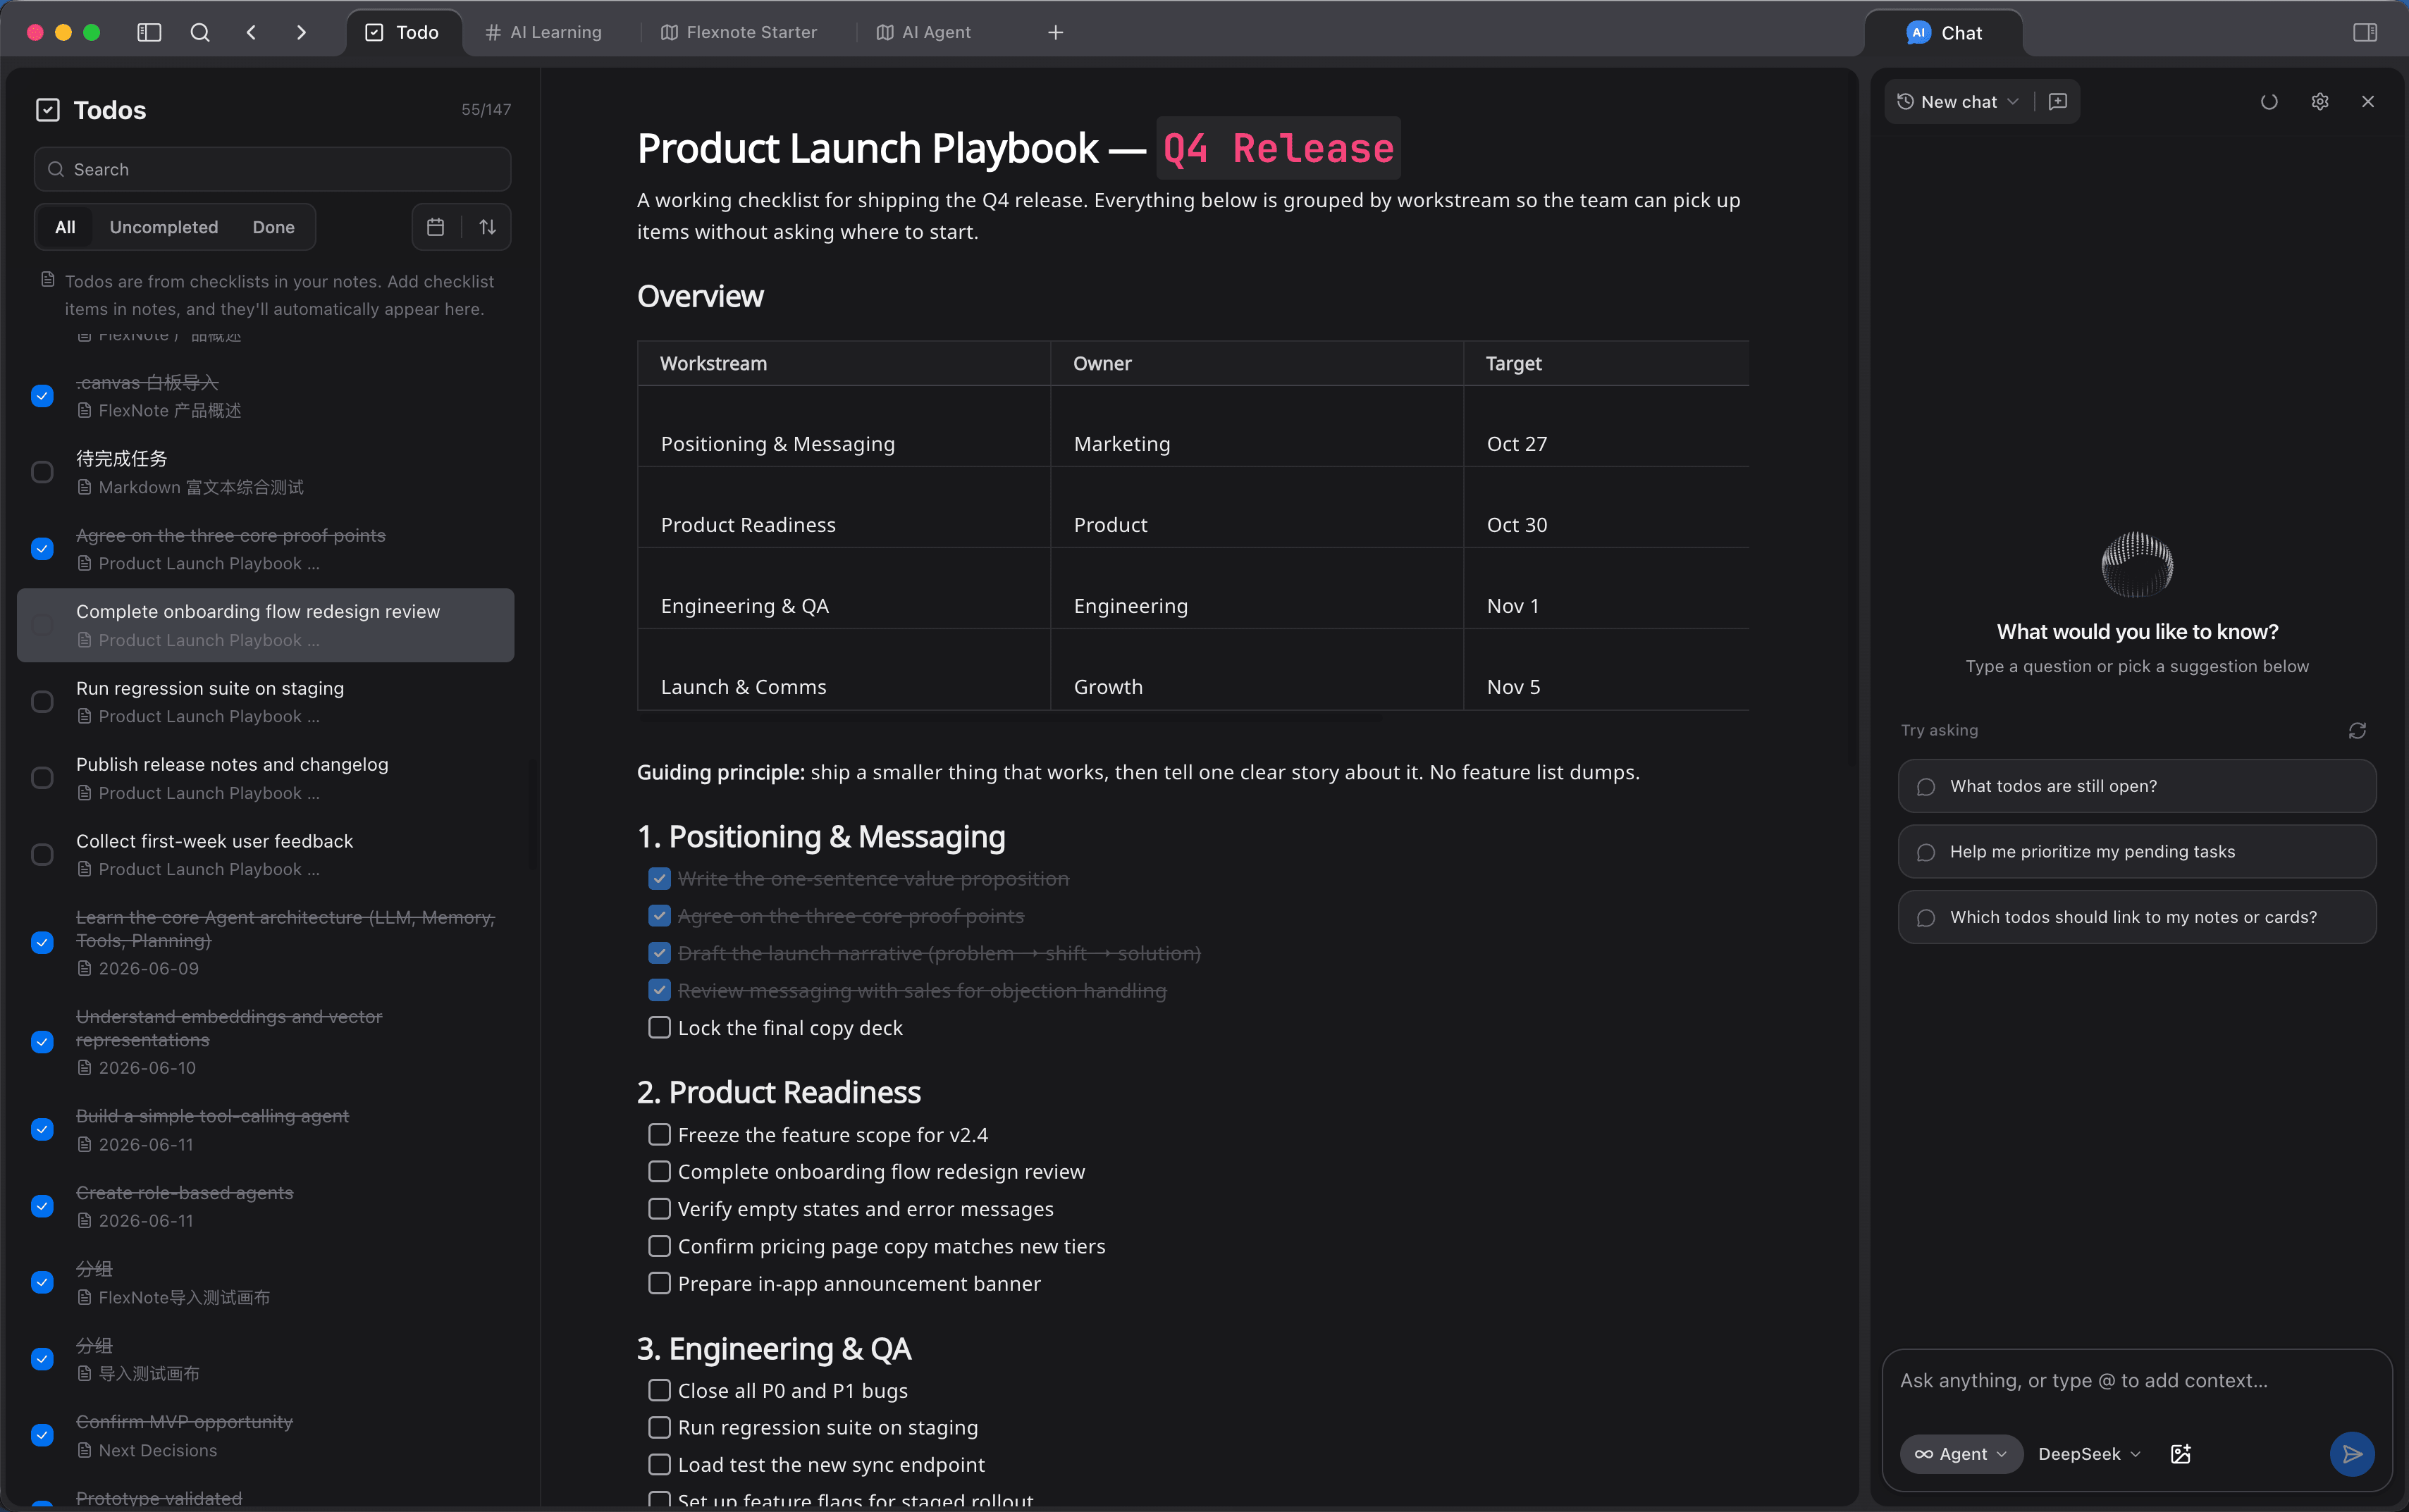Uncheck 'Build a simple tool-calling agent' todo

click(x=42, y=1129)
